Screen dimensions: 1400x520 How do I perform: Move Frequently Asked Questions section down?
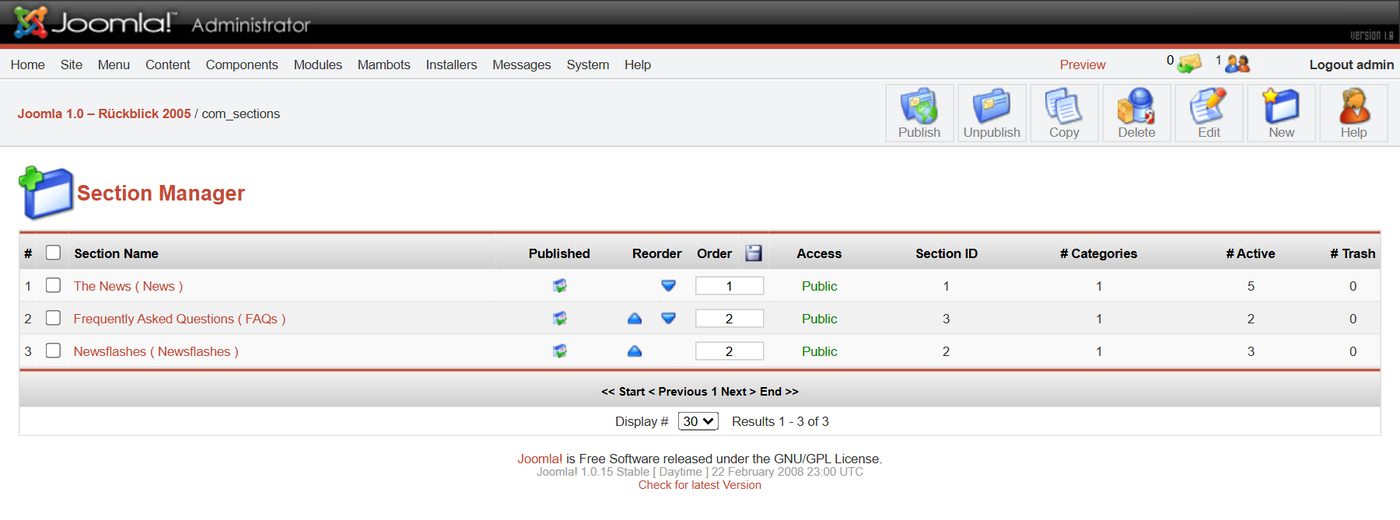(x=669, y=319)
